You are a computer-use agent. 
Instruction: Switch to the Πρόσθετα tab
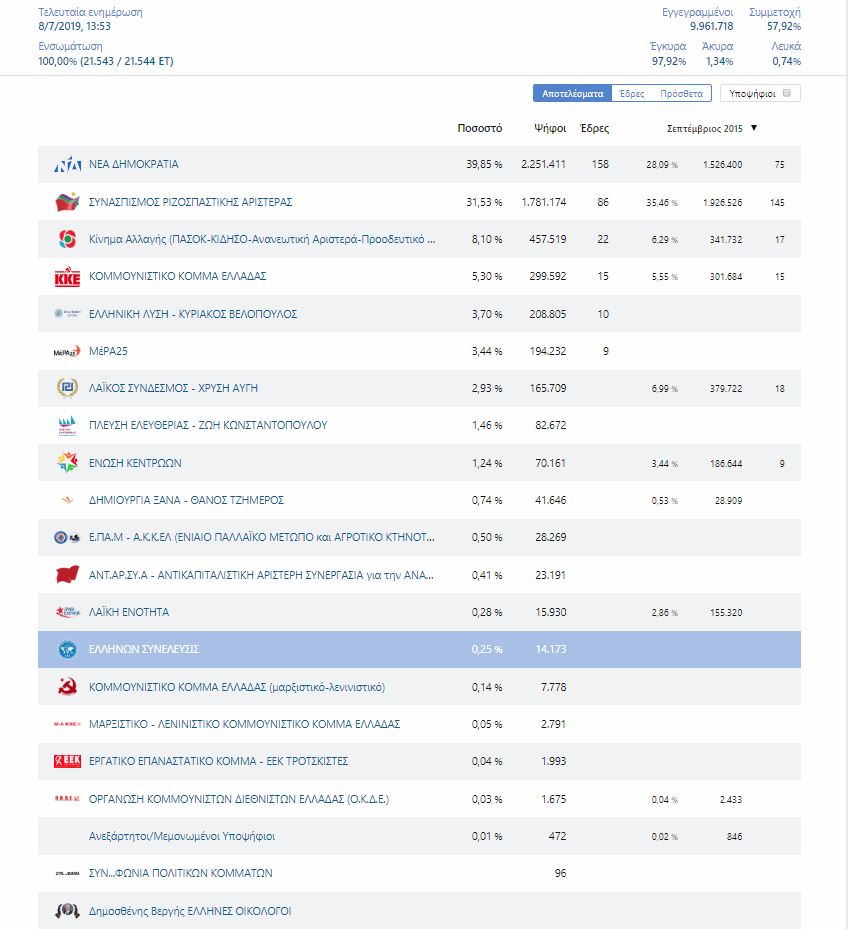pyautogui.click(x=681, y=94)
